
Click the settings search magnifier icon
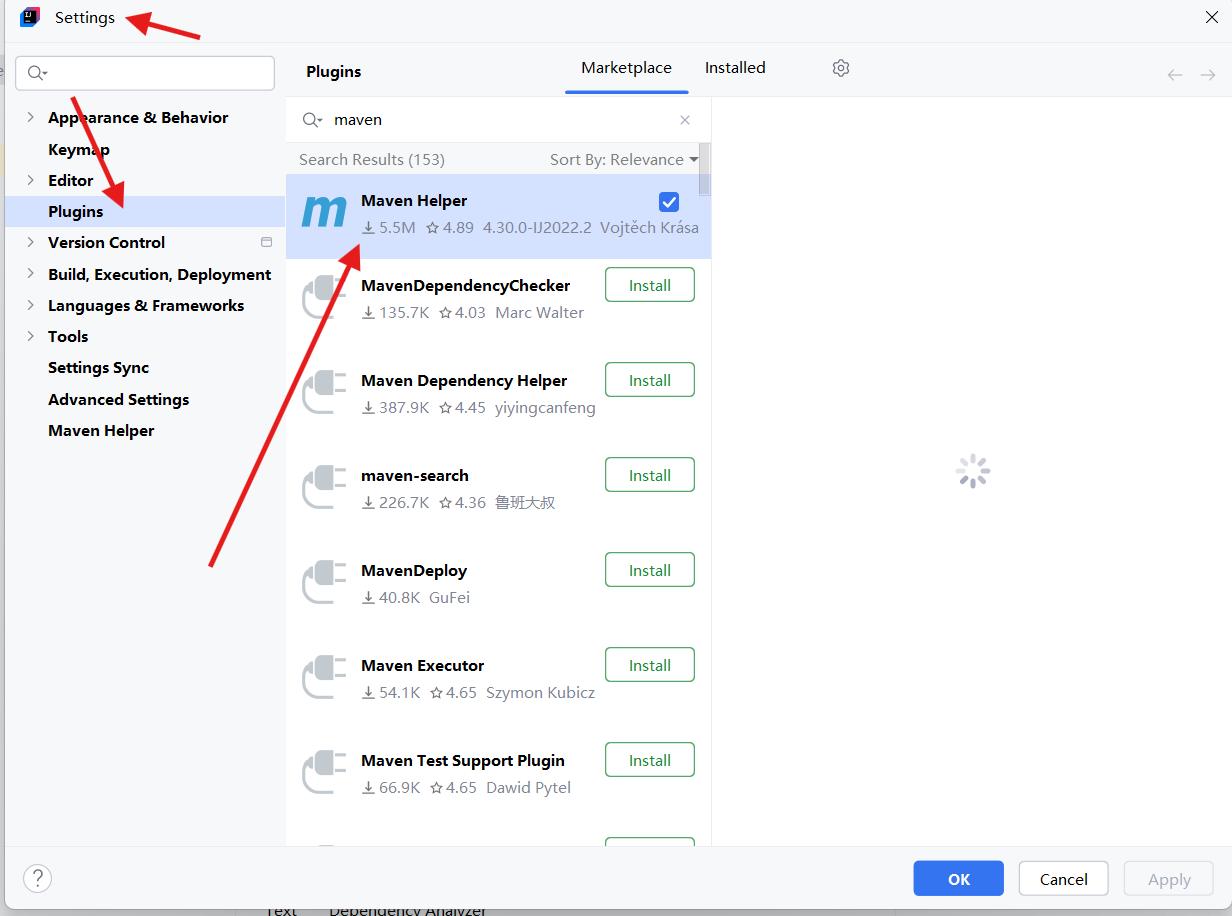tap(38, 73)
